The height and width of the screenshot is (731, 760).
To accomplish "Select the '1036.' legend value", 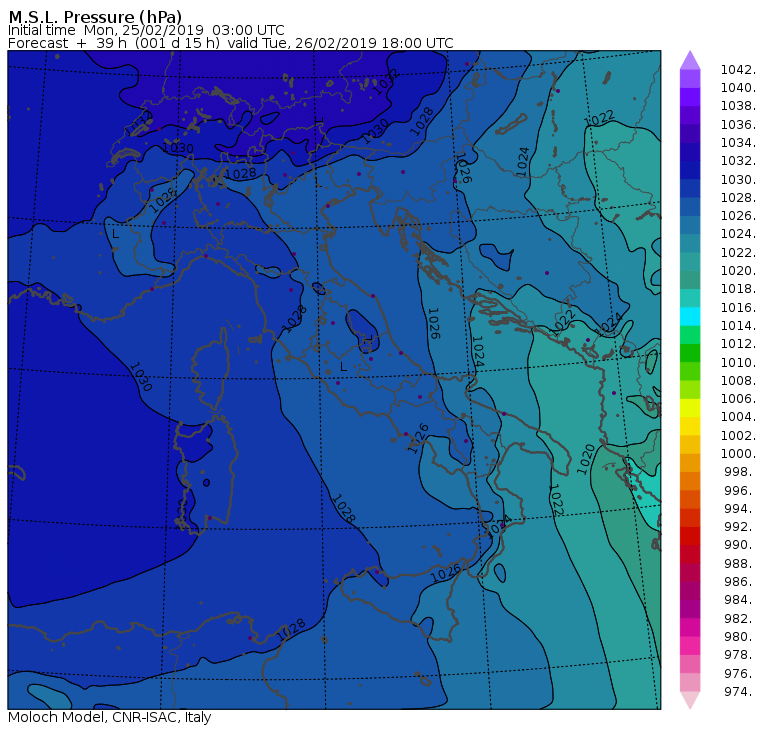I will coord(738,125).
